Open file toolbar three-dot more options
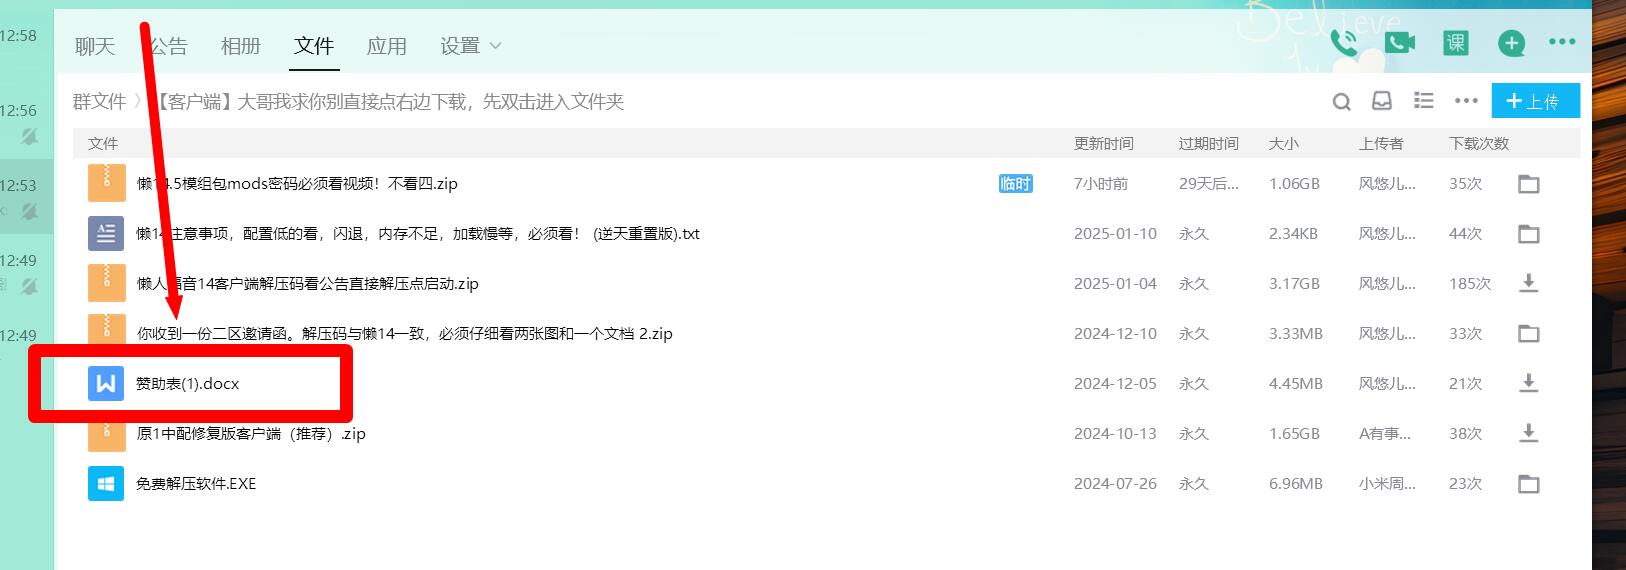The height and width of the screenshot is (570, 1626). [1466, 101]
